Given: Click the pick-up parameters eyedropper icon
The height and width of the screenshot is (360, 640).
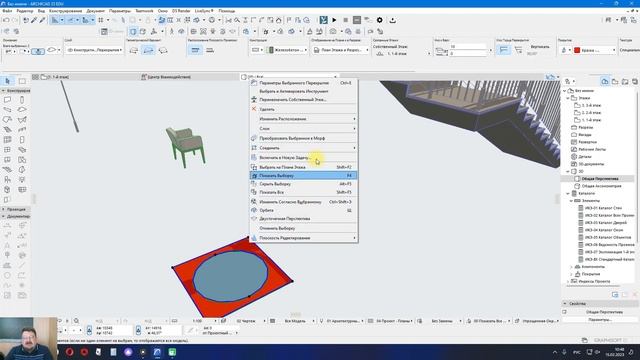Looking at the screenshot, I should point(34,20).
